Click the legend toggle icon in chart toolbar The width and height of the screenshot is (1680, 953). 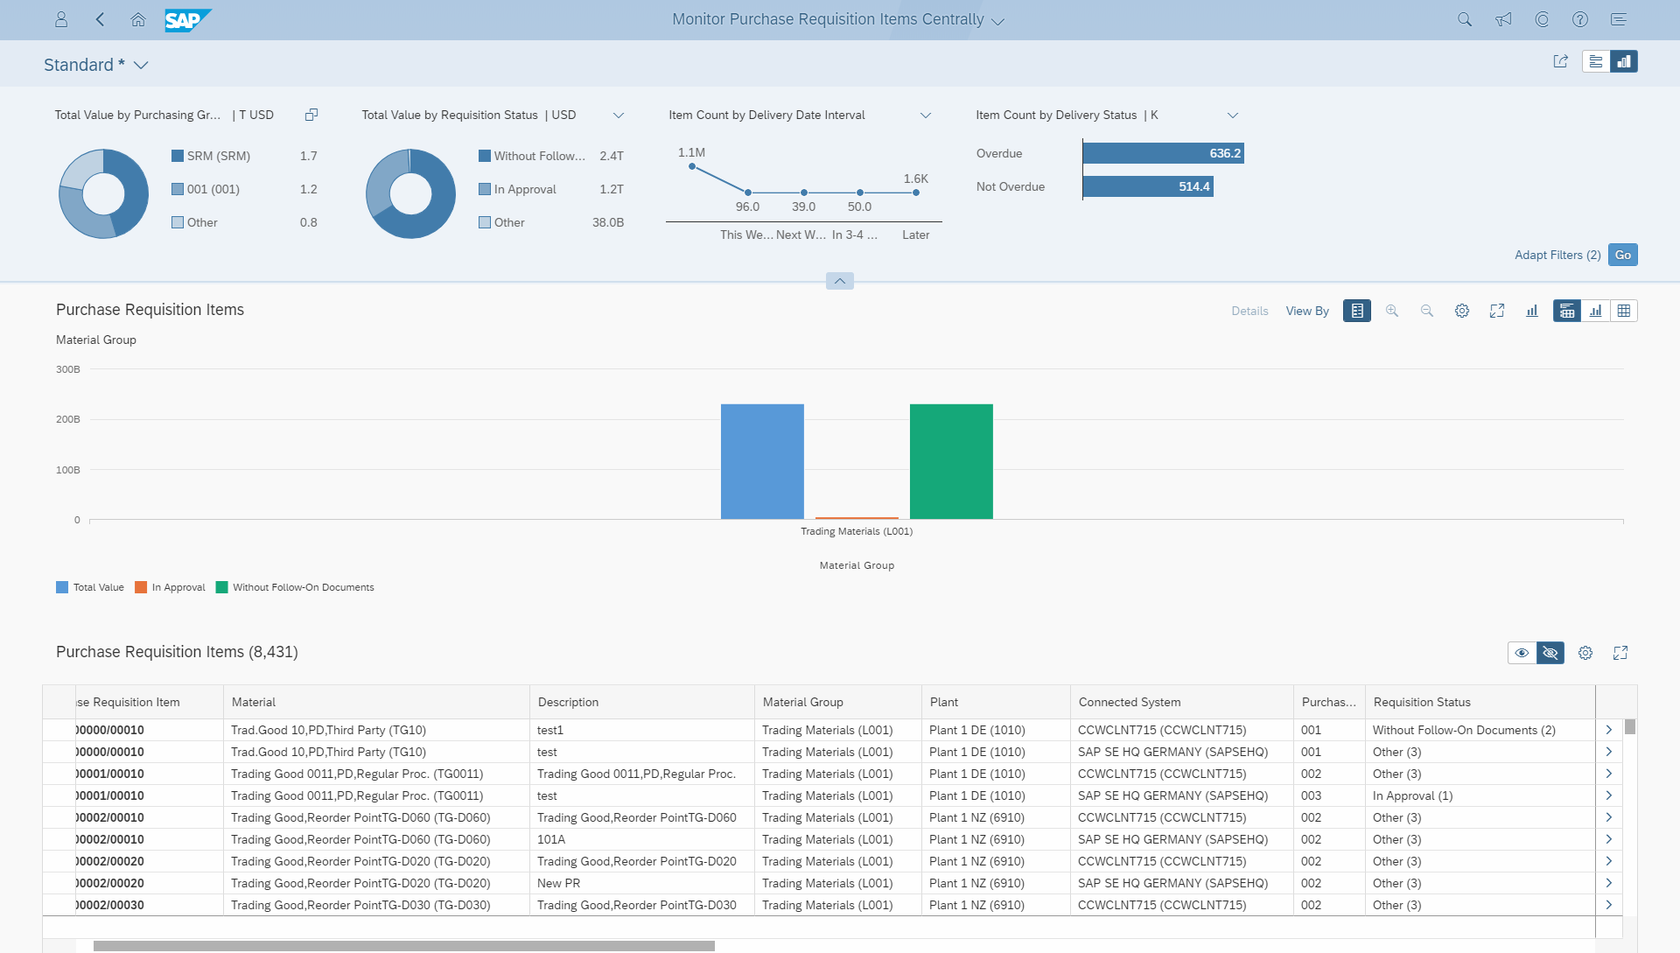pyautogui.click(x=1357, y=311)
